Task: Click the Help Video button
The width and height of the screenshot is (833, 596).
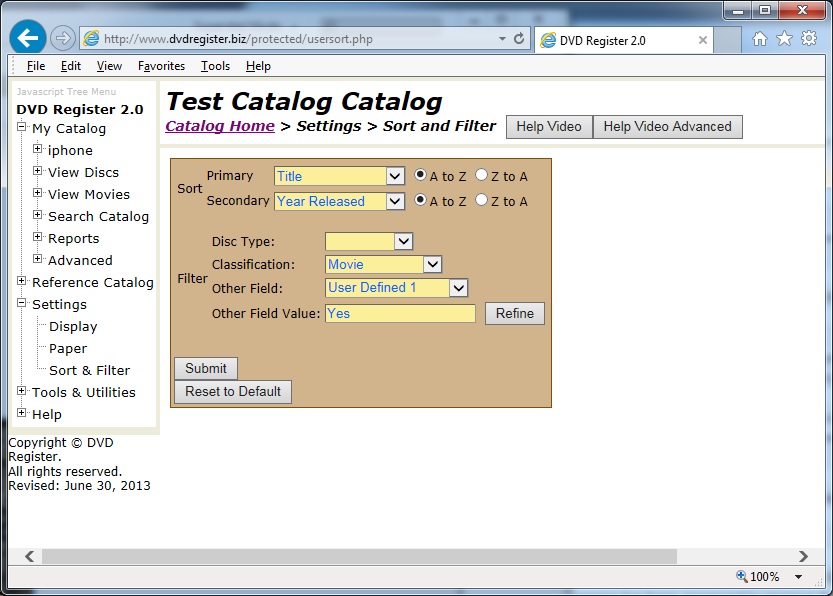Action: (x=549, y=126)
